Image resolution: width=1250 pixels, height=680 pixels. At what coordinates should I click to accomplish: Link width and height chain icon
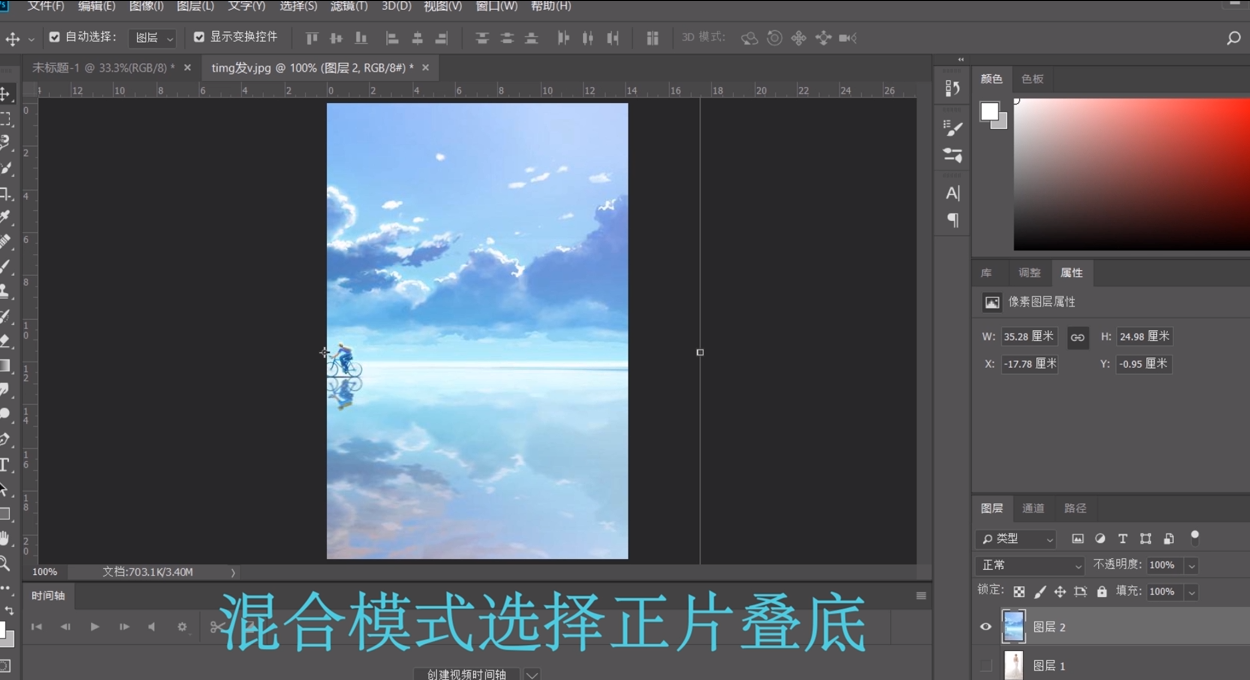[1077, 337]
